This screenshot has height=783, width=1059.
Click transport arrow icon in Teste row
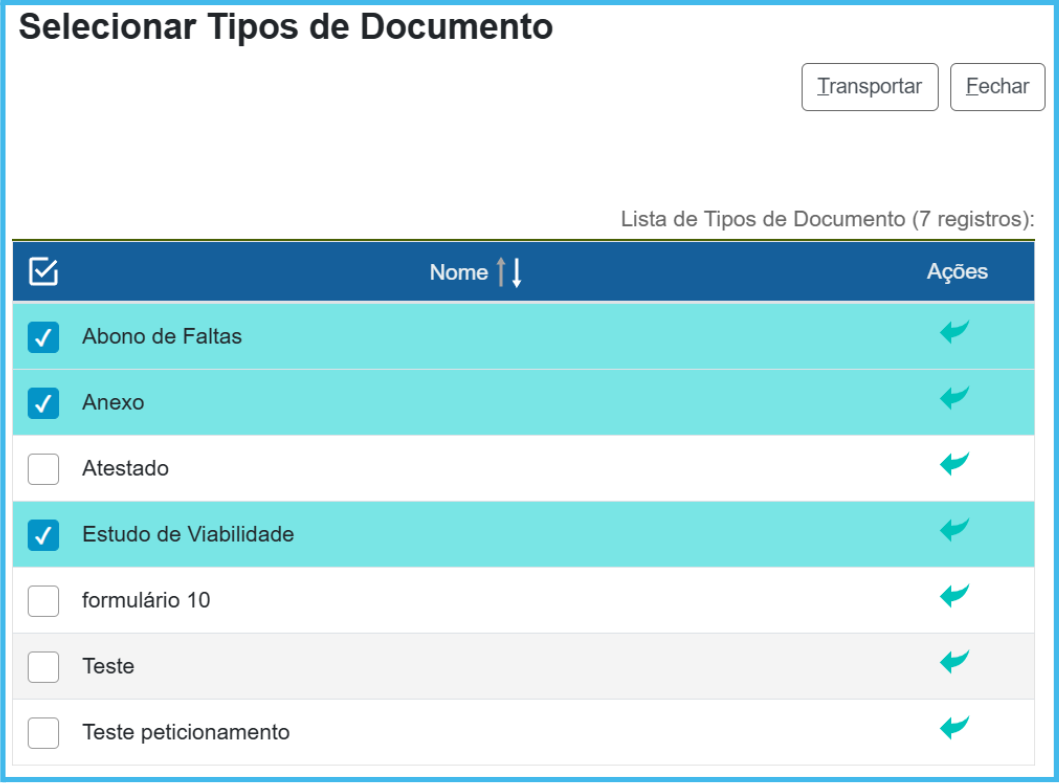[x=954, y=661]
